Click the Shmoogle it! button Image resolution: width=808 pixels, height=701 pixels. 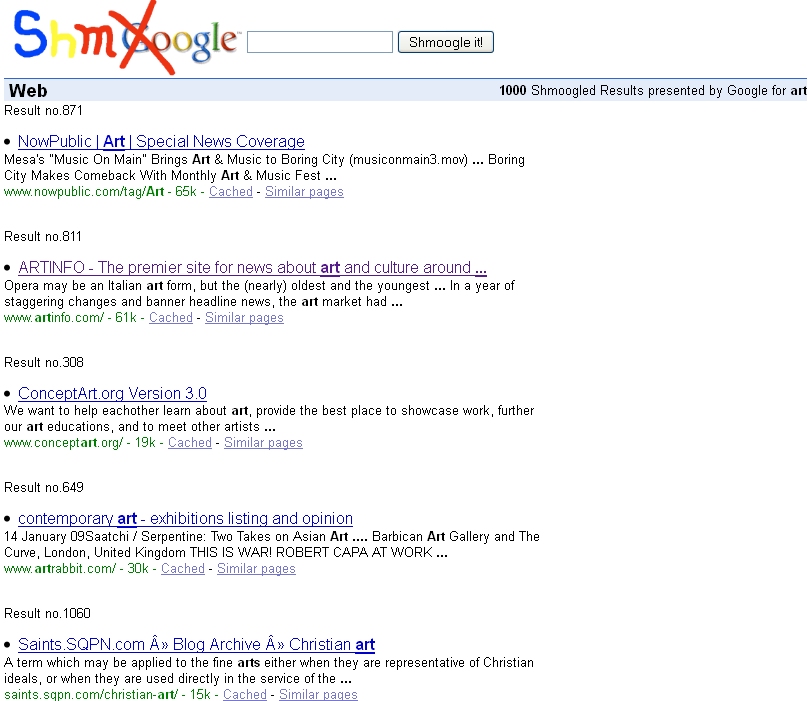[x=446, y=42]
